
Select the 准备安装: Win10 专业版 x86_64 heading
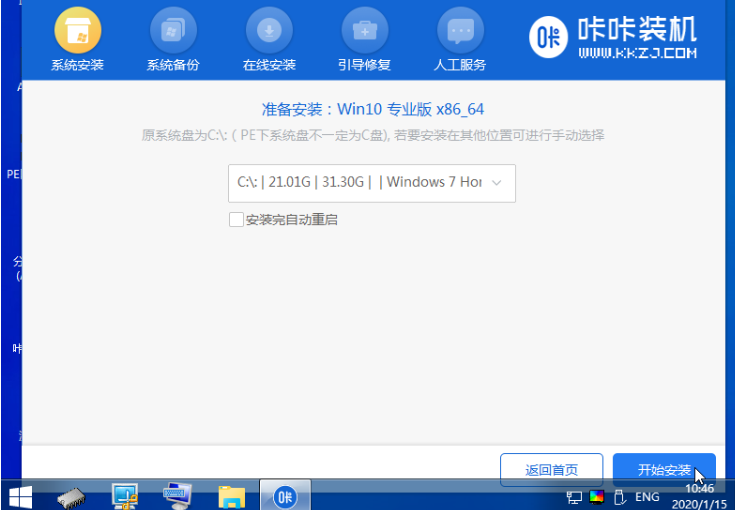373,109
